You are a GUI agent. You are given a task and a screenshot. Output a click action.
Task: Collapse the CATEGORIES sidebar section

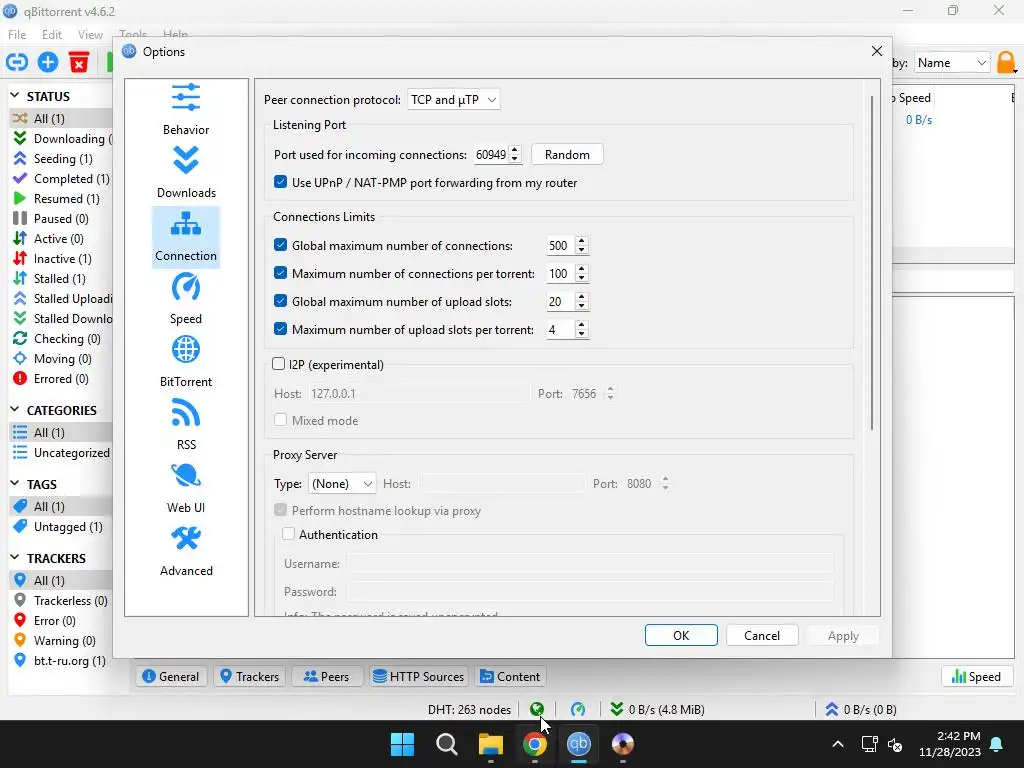(15, 410)
